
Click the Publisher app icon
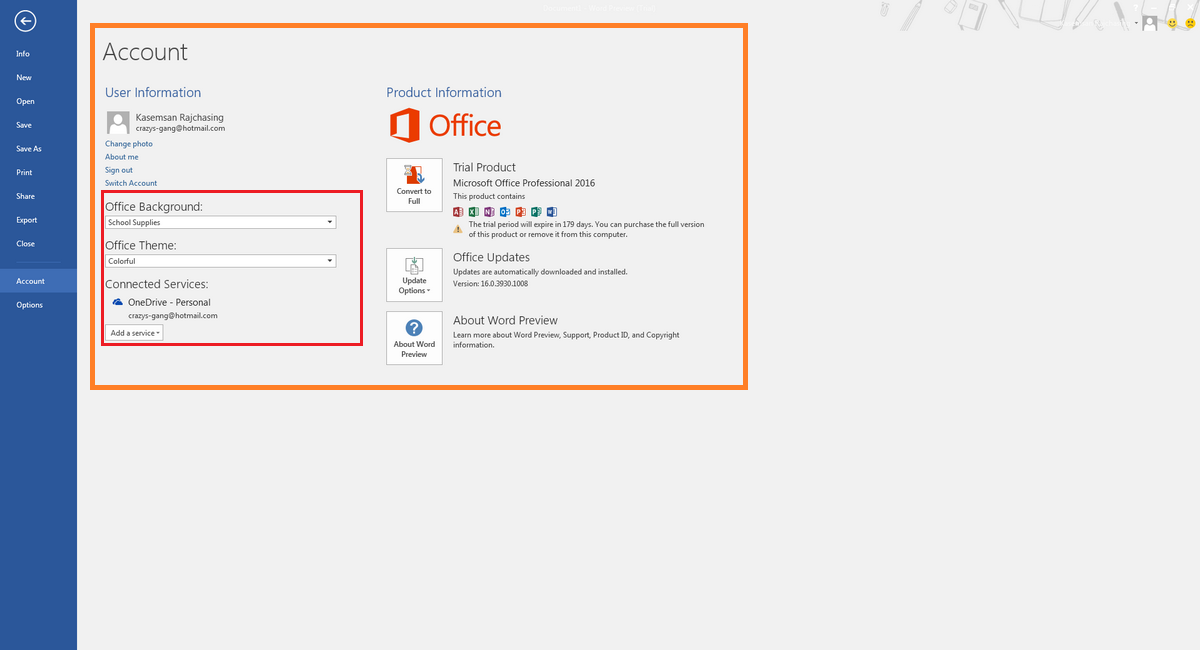tap(536, 212)
